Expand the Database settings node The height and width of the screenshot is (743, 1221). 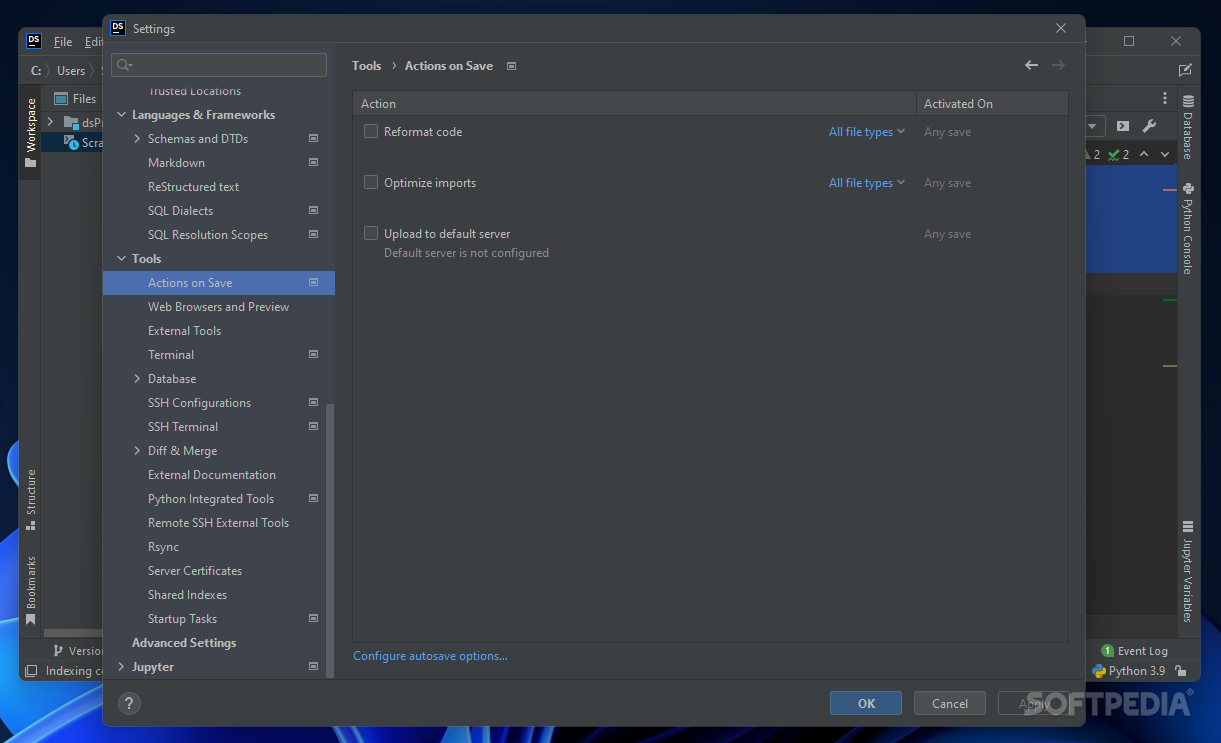pyautogui.click(x=137, y=379)
